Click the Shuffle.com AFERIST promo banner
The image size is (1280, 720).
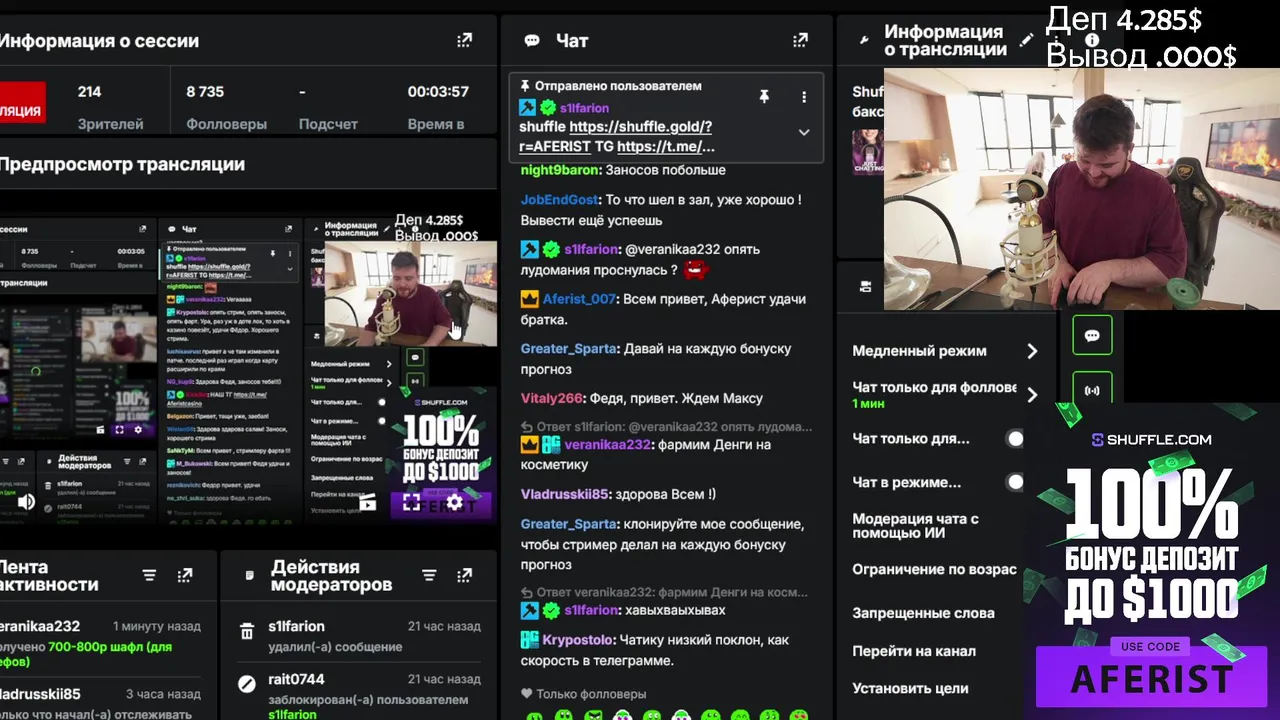[1152, 560]
